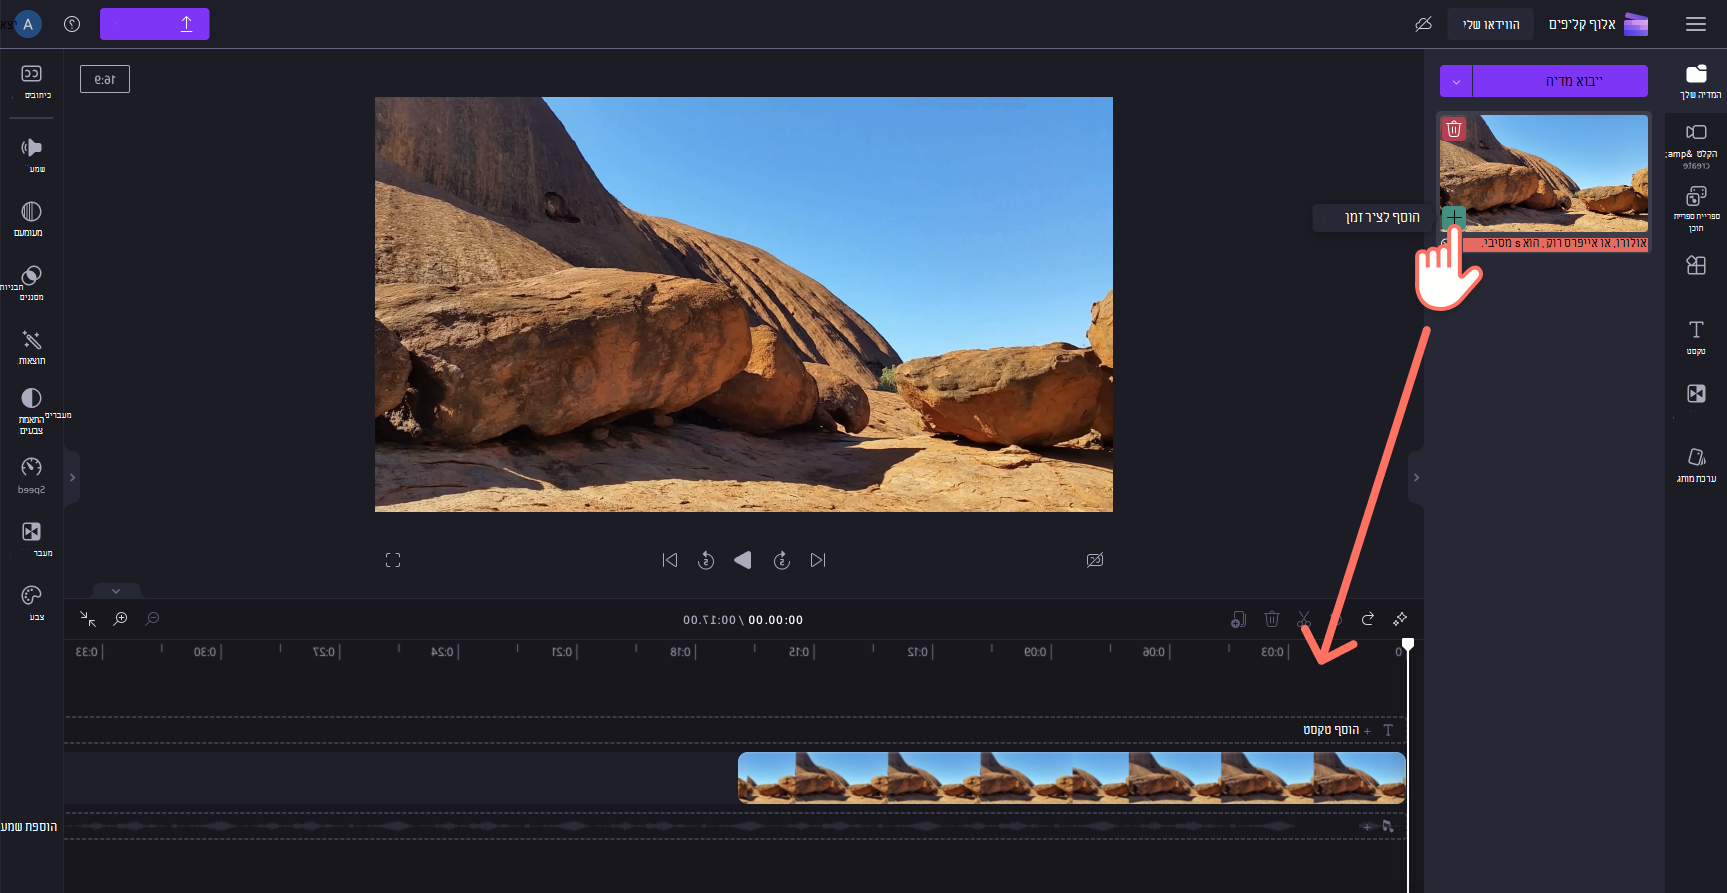This screenshot has width=1727, height=893.
Task: Click the cloud sync status icon
Action: click(x=1423, y=24)
